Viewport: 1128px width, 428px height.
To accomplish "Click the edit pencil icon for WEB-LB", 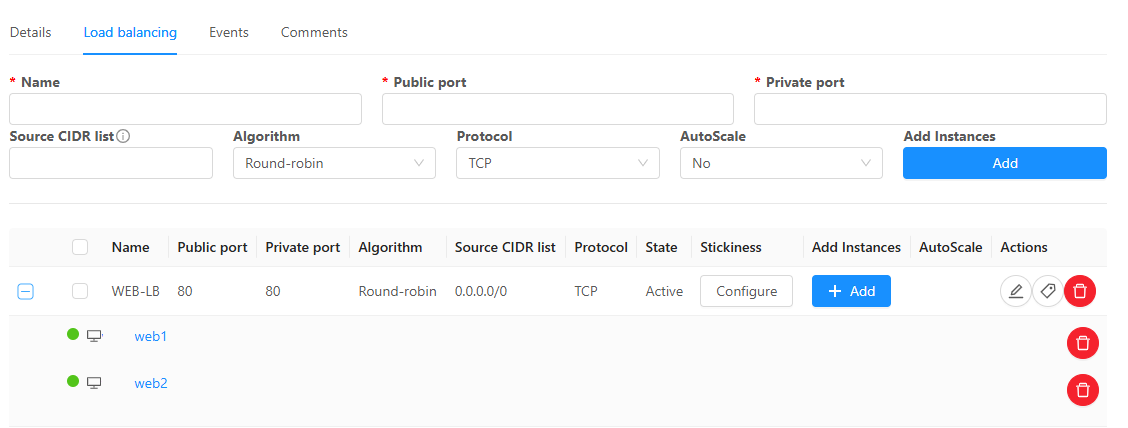I will pyautogui.click(x=1016, y=291).
